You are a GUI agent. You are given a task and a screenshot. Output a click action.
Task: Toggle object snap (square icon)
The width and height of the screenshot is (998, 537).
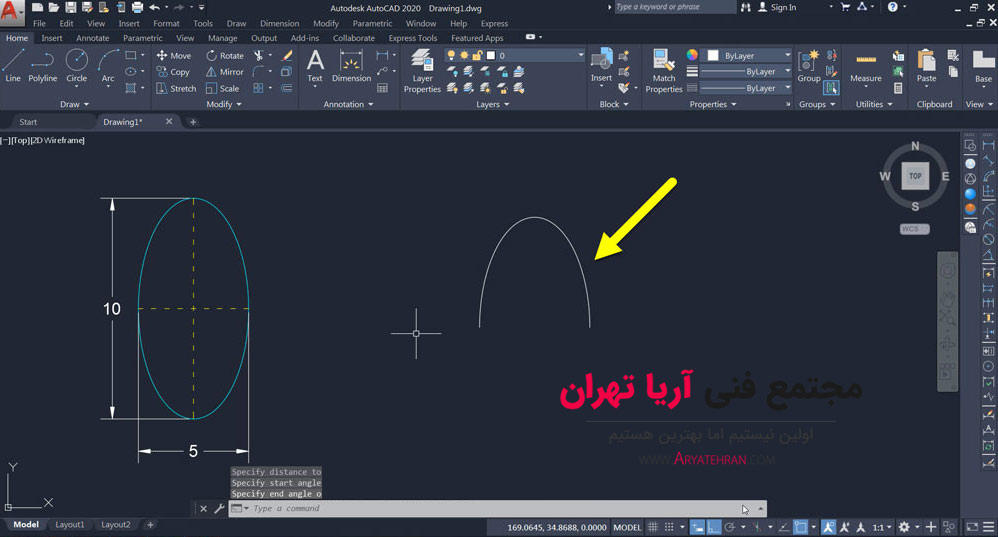pos(801,527)
